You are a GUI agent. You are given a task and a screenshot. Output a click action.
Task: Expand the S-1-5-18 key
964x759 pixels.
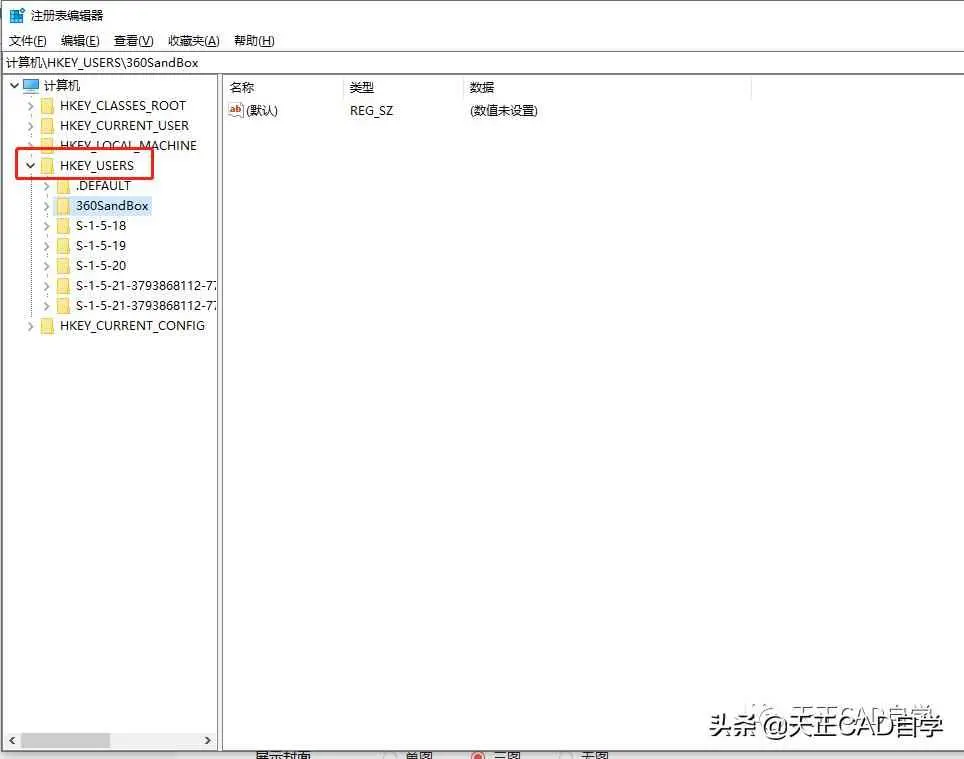tap(46, 226)
